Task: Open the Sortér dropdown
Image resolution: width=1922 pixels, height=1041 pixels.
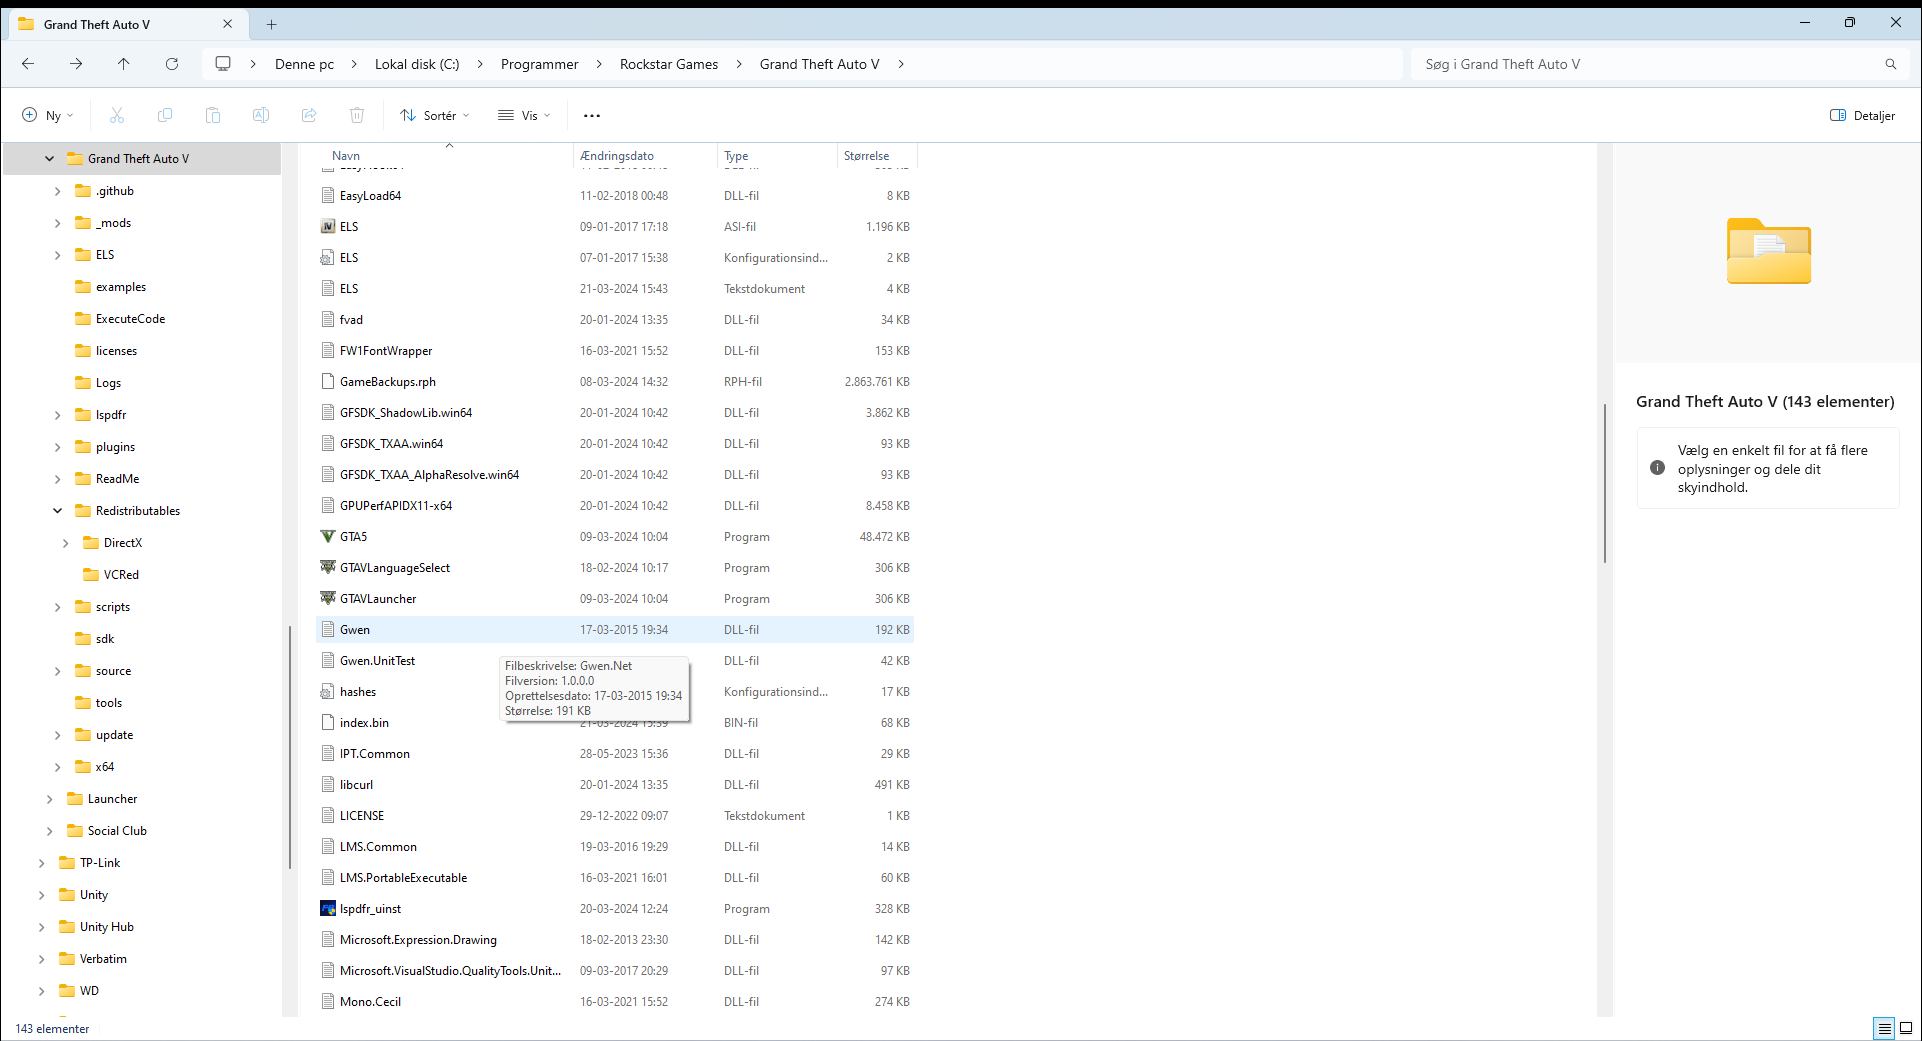Action: (435, 115)
